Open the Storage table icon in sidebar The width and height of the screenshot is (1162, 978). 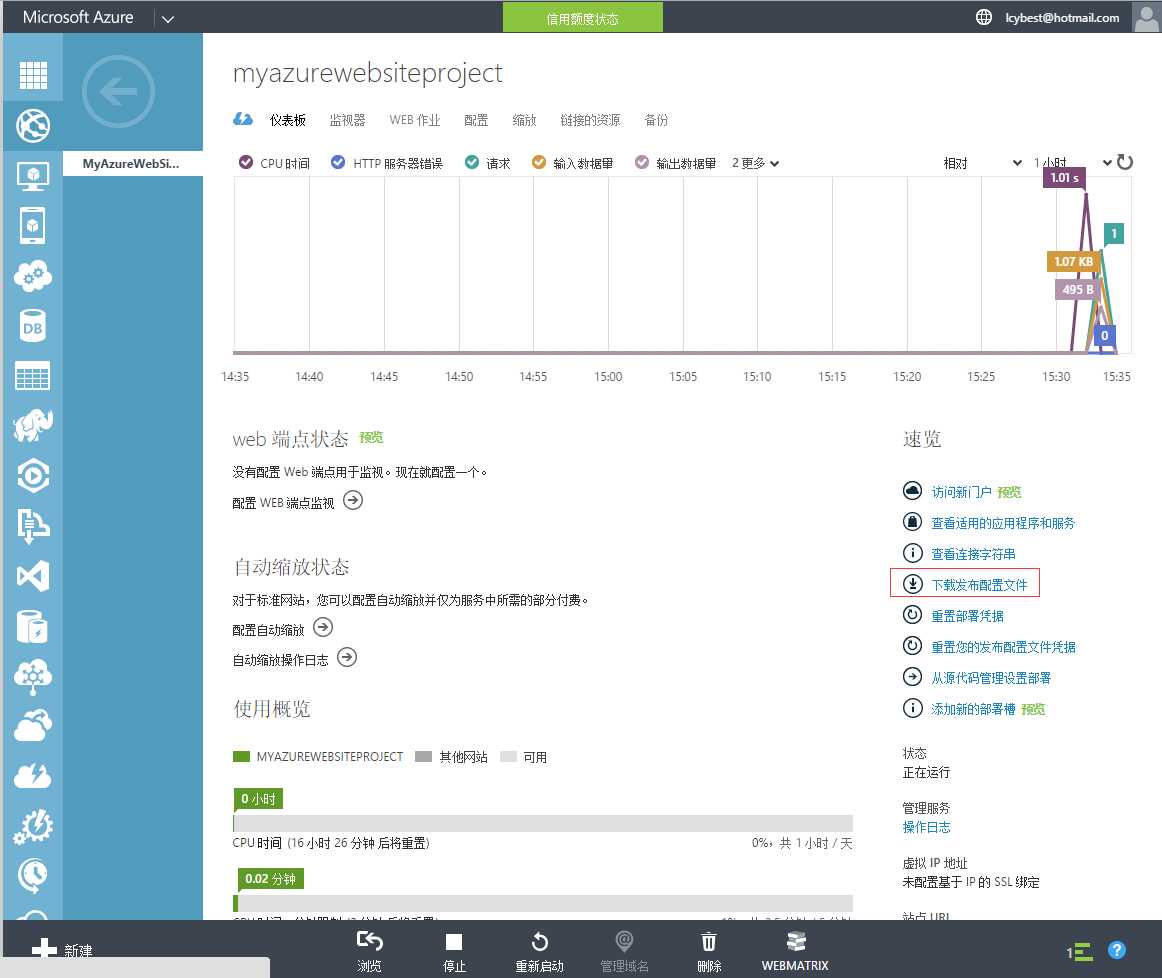[33, 376]
